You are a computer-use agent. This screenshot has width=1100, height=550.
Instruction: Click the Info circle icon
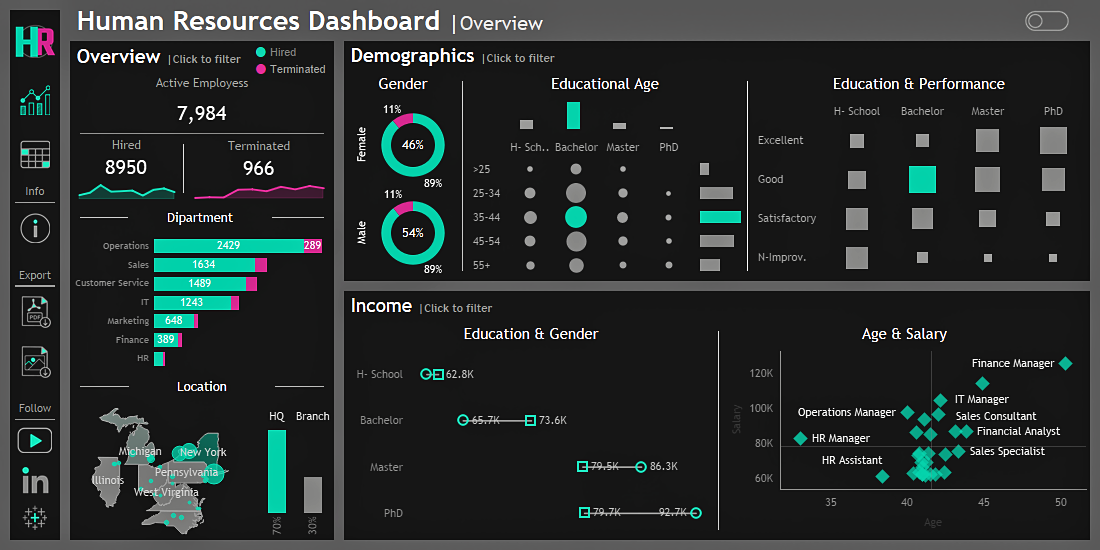(35, 228)
